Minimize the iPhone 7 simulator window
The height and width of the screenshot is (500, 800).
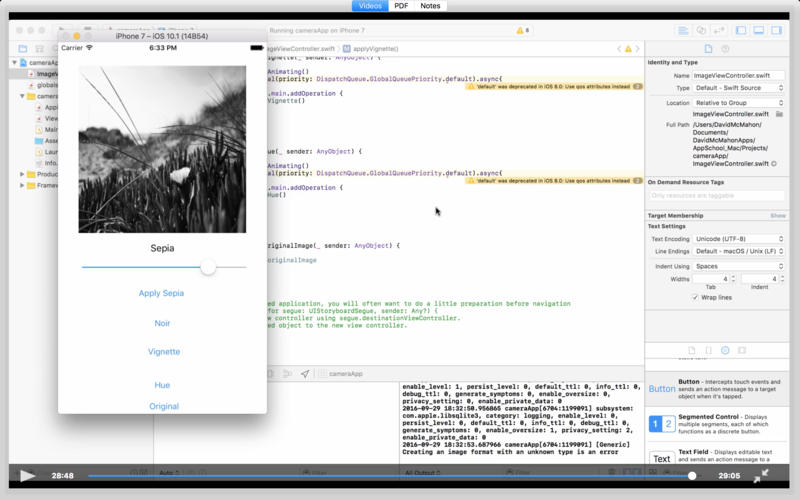[x=77, y=36]
